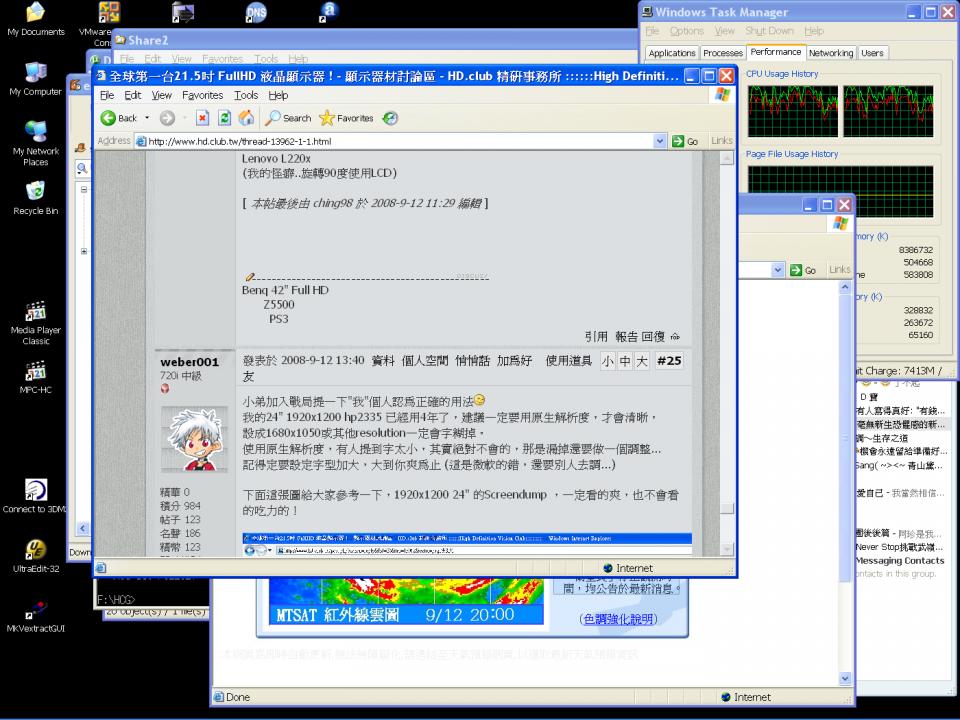Screen dimensions: 960x720
Task: Open the Address bar dropdown list
Action: 660,140
